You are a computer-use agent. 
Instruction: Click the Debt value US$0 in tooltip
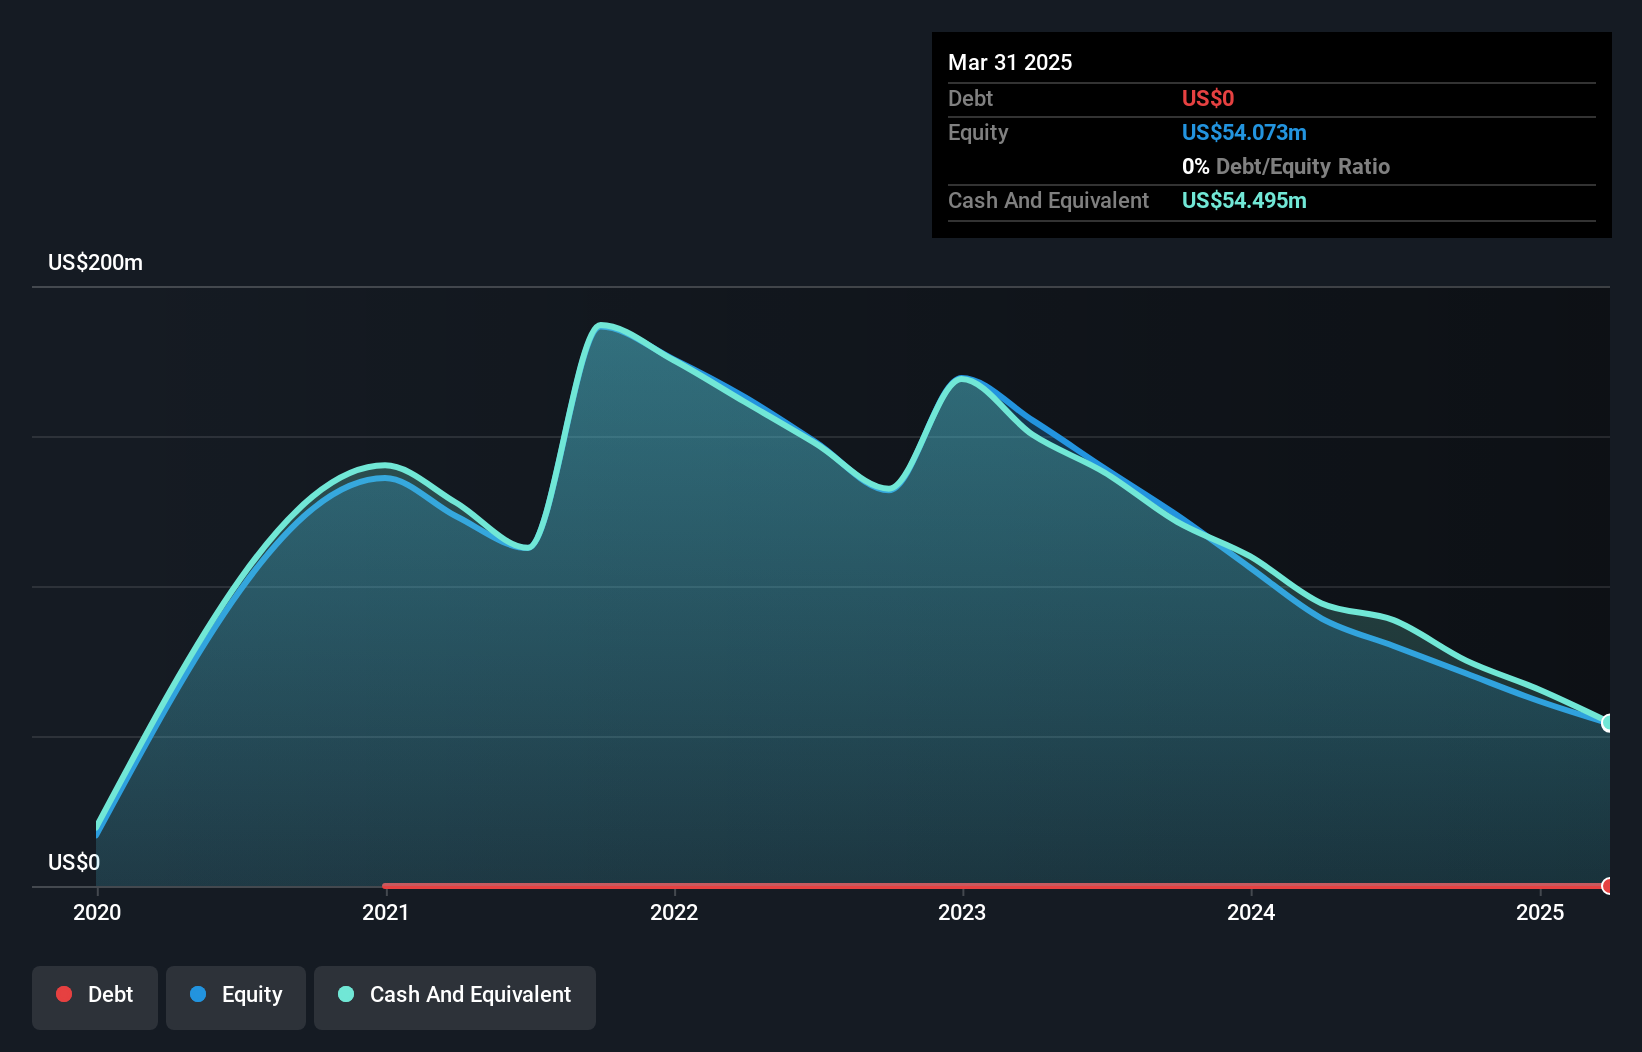tap(1208, 98)
